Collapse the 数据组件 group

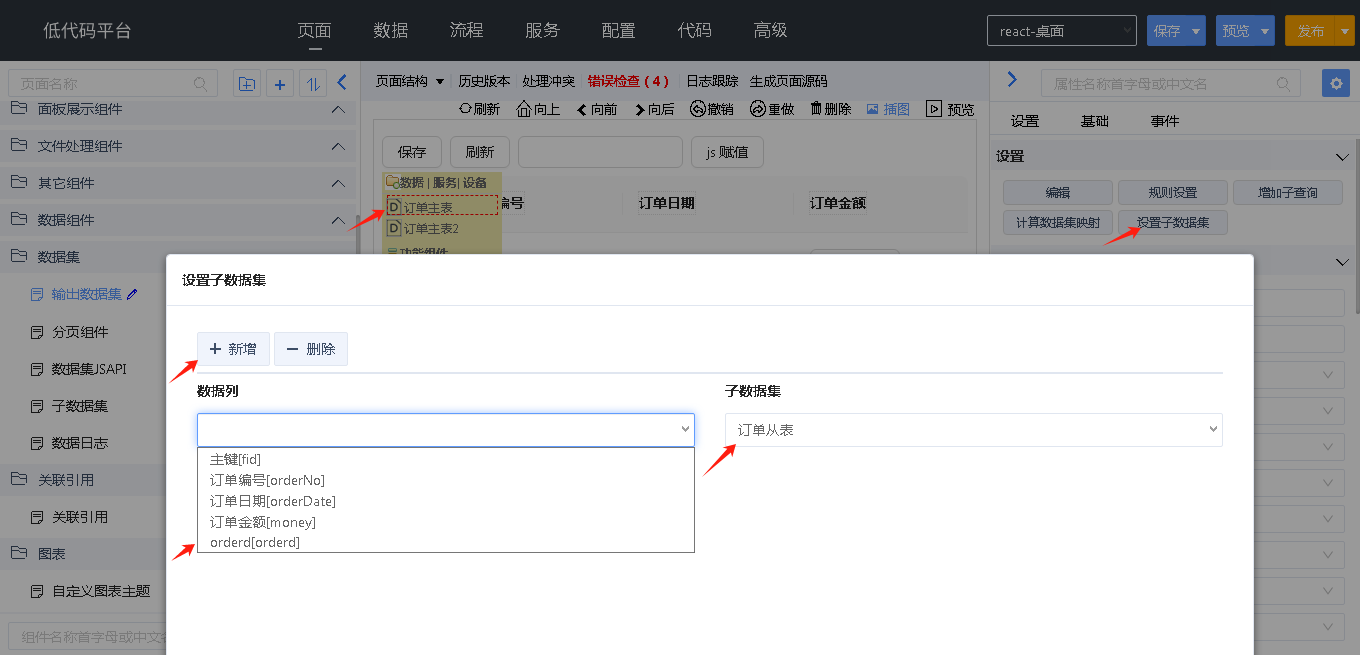click(x=338, y=220)
